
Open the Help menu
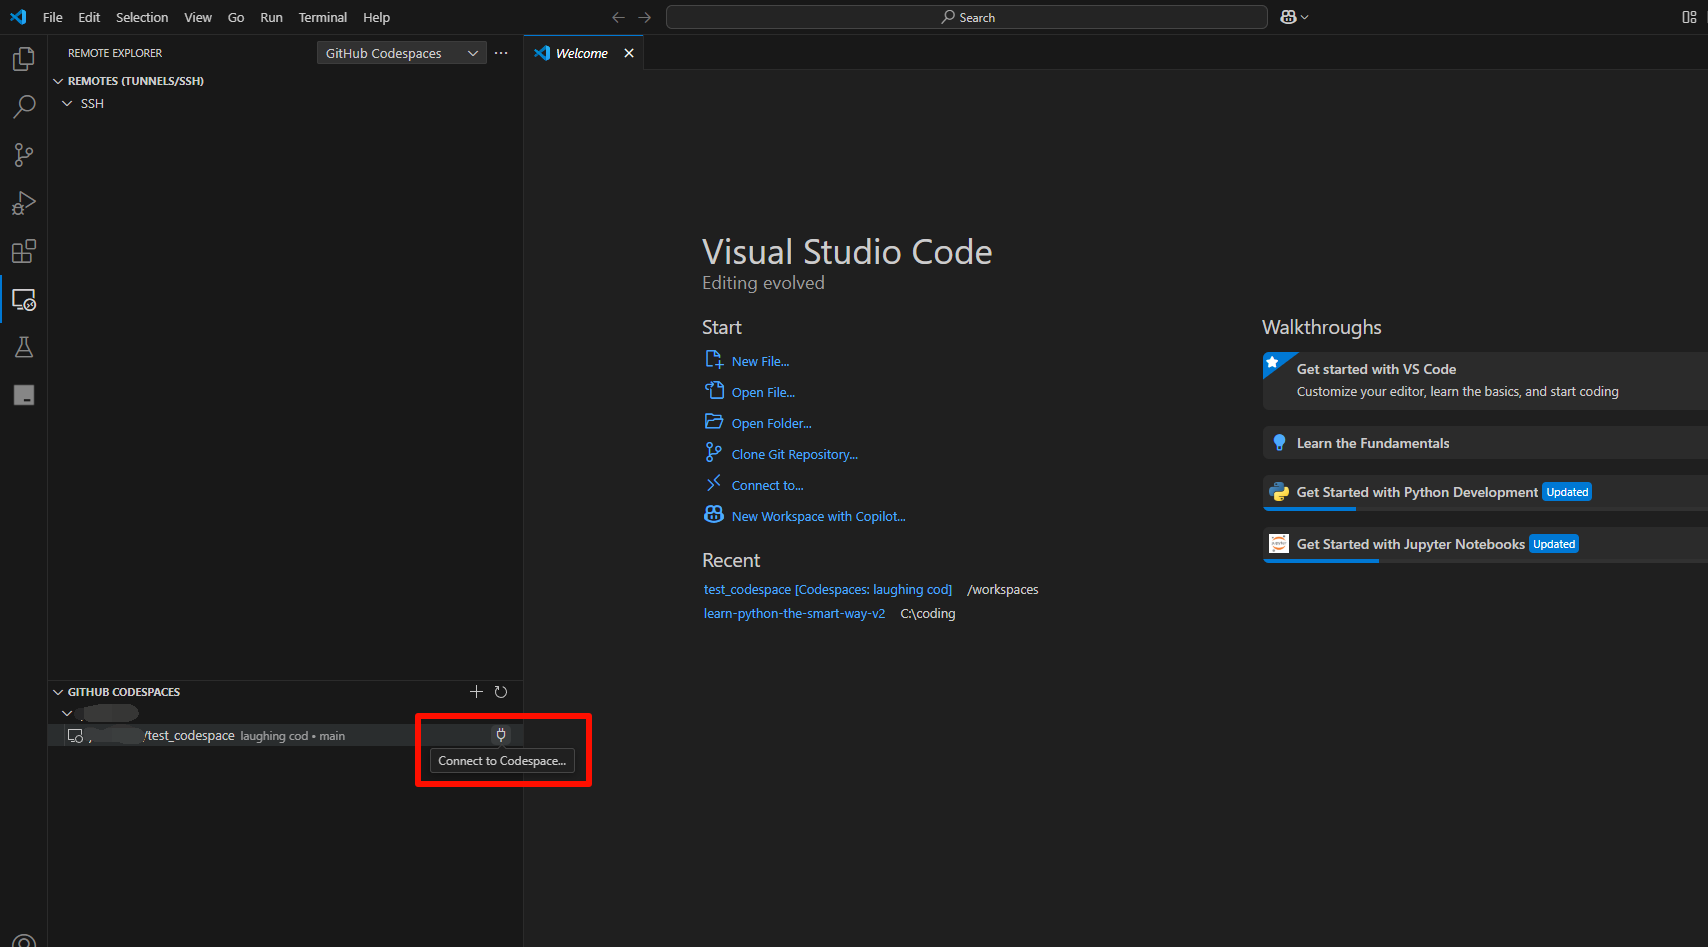(377, 17)
